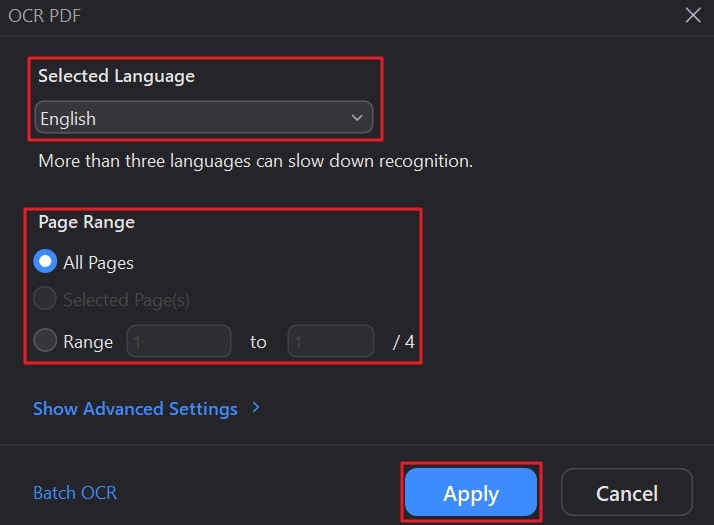This screenshot has width=714, height=525.
Task: Choose the Selected Page(s) radio option
Action: [x=45, y=299]
